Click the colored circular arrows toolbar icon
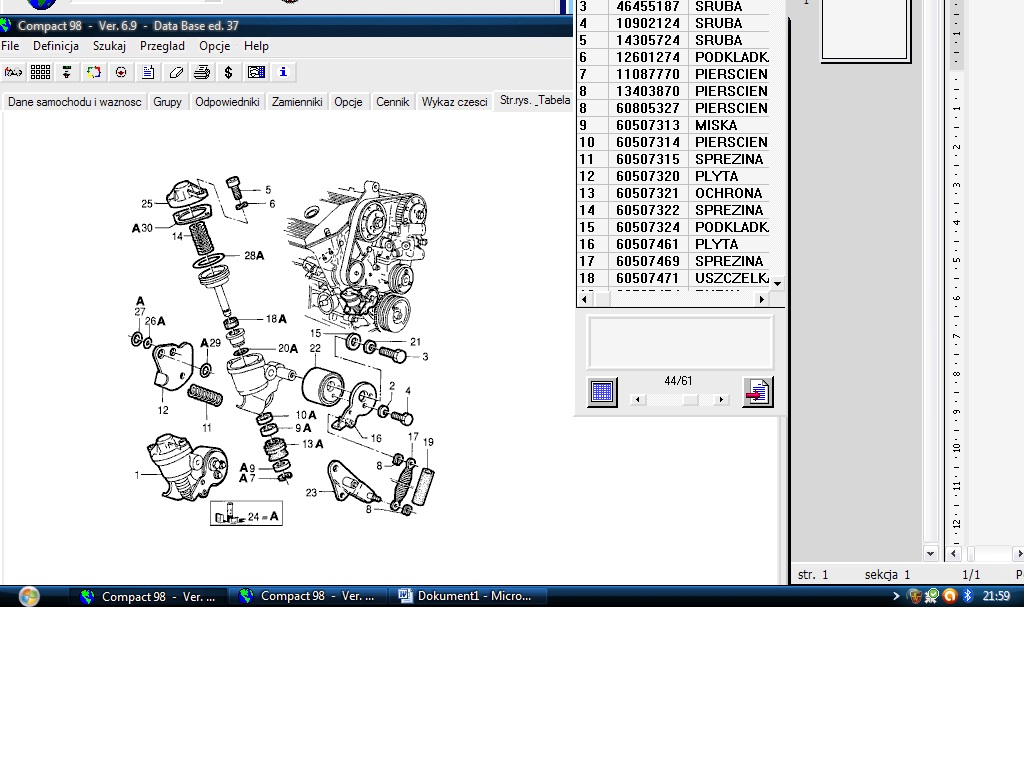Screen dimensions: 1024x768 click(x=94, y=72)
